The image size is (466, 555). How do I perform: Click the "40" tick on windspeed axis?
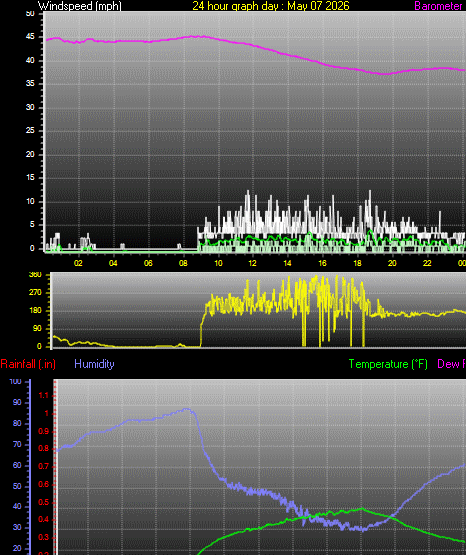coord(30,60)
